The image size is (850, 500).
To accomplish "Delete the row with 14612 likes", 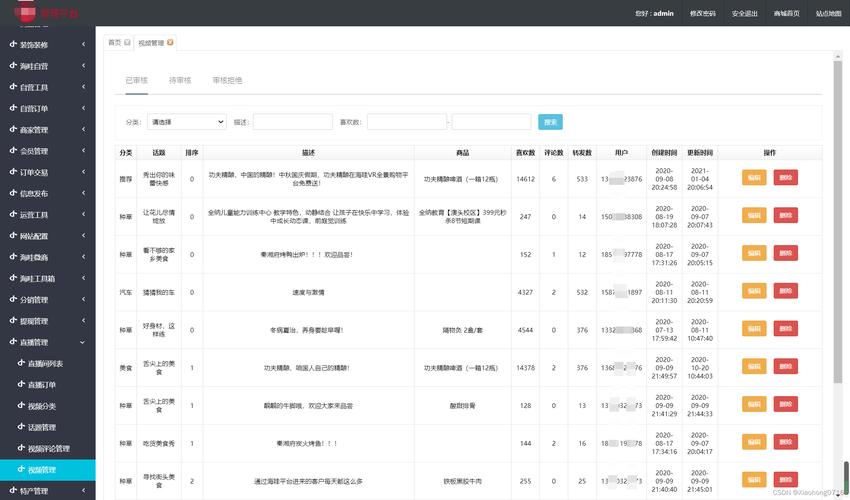I will pyautogui.click(x=785, y=177).
